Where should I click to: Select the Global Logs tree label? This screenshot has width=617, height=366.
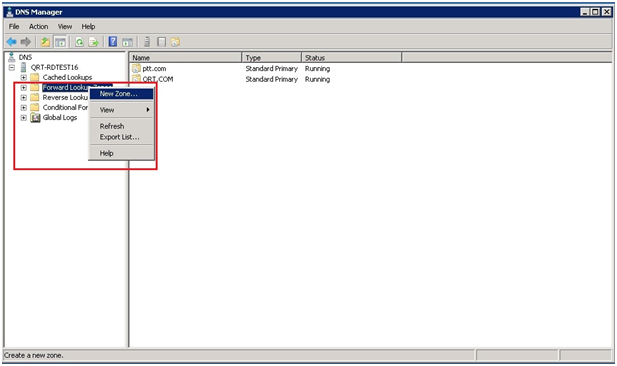pos(60,117)
